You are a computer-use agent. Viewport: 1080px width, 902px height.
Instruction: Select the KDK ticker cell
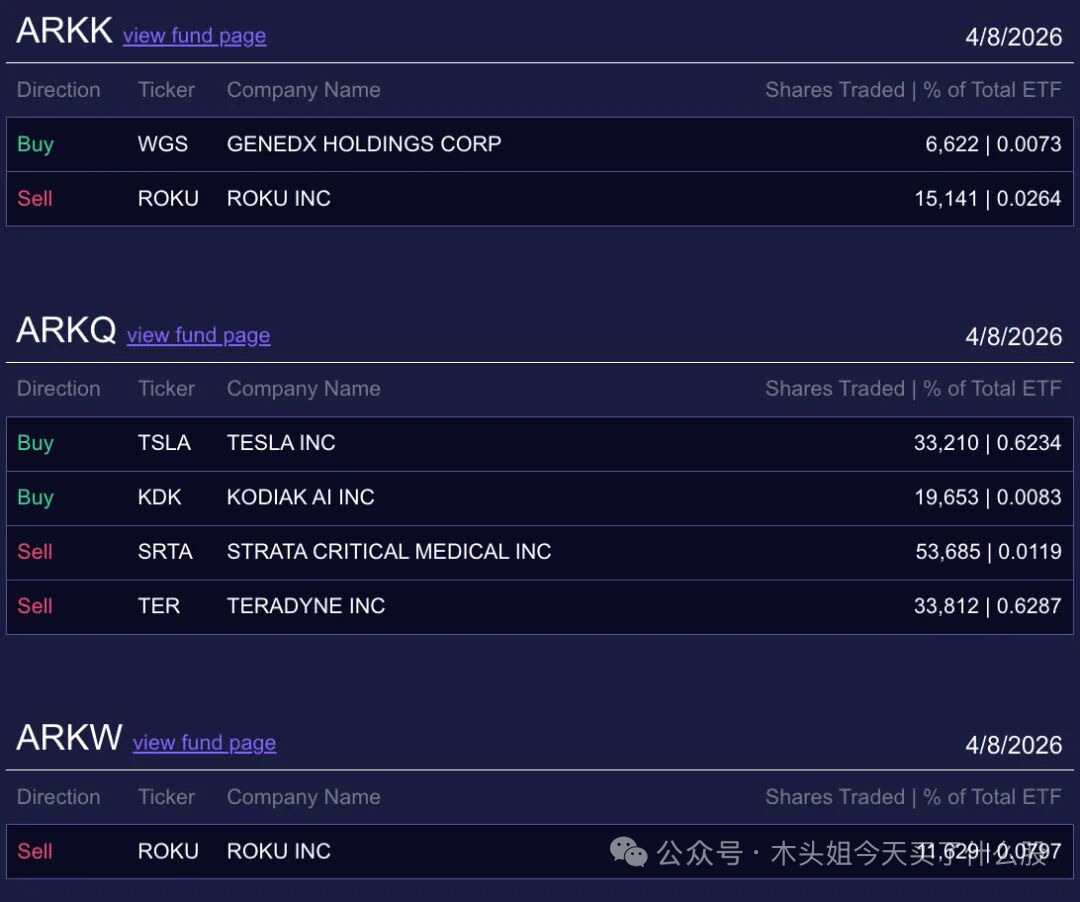click(x=159, y=496)
